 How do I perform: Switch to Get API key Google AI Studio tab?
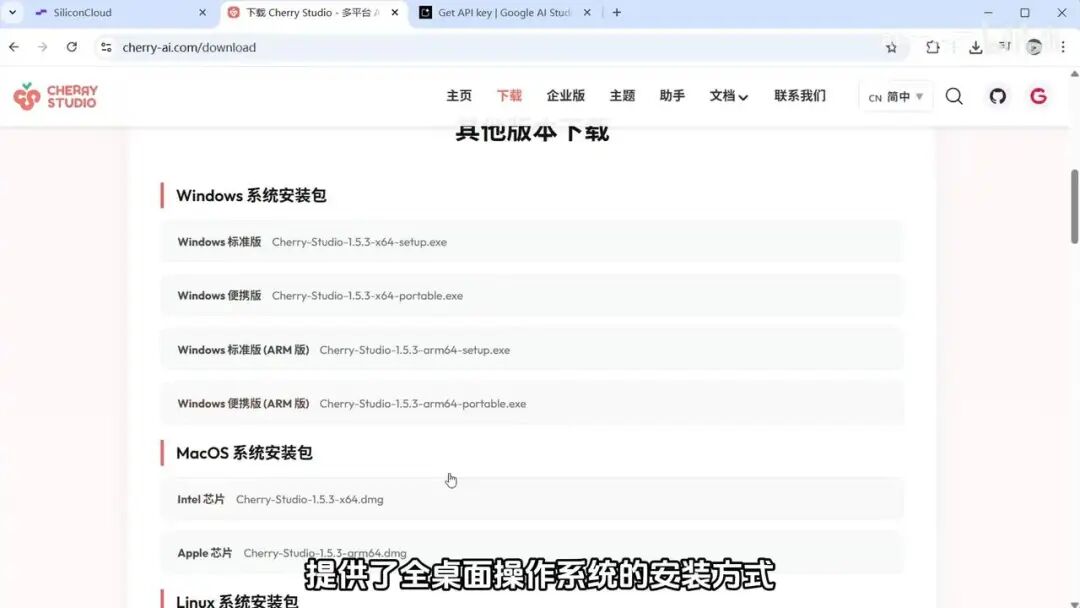[x=504, y=12]
